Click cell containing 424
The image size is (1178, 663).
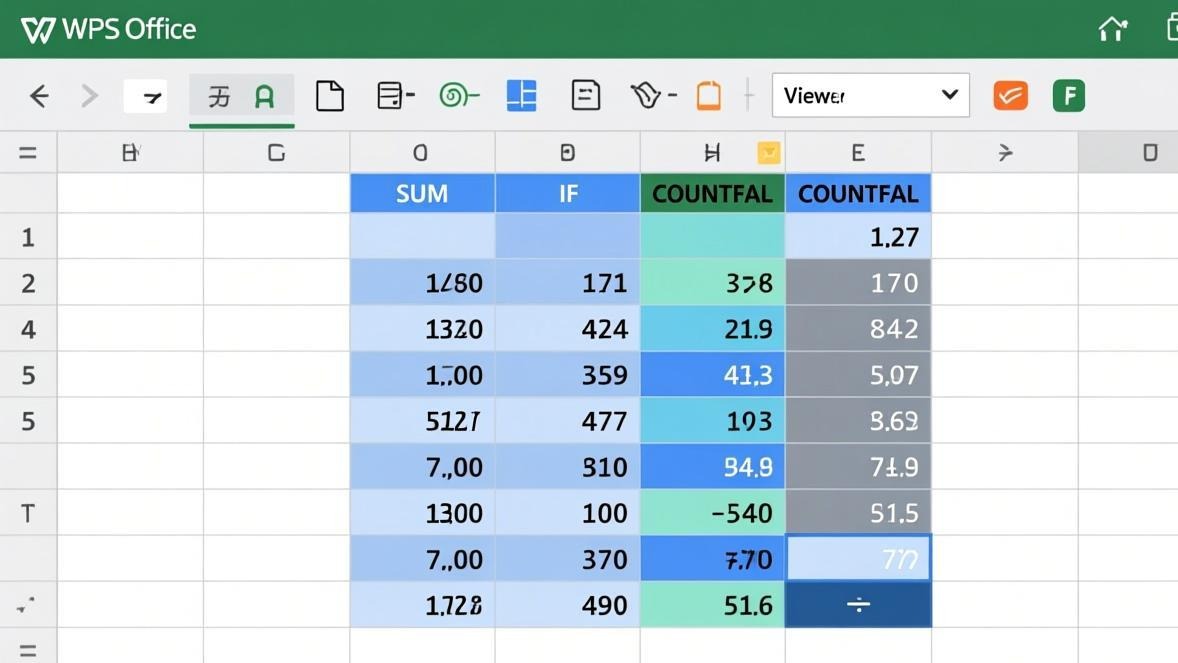(x=568, y=329)
